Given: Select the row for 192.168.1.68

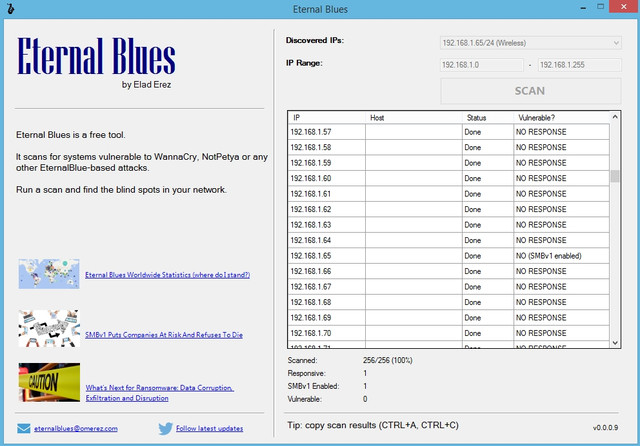Looking at the screenshot, I should coord(449,302).
